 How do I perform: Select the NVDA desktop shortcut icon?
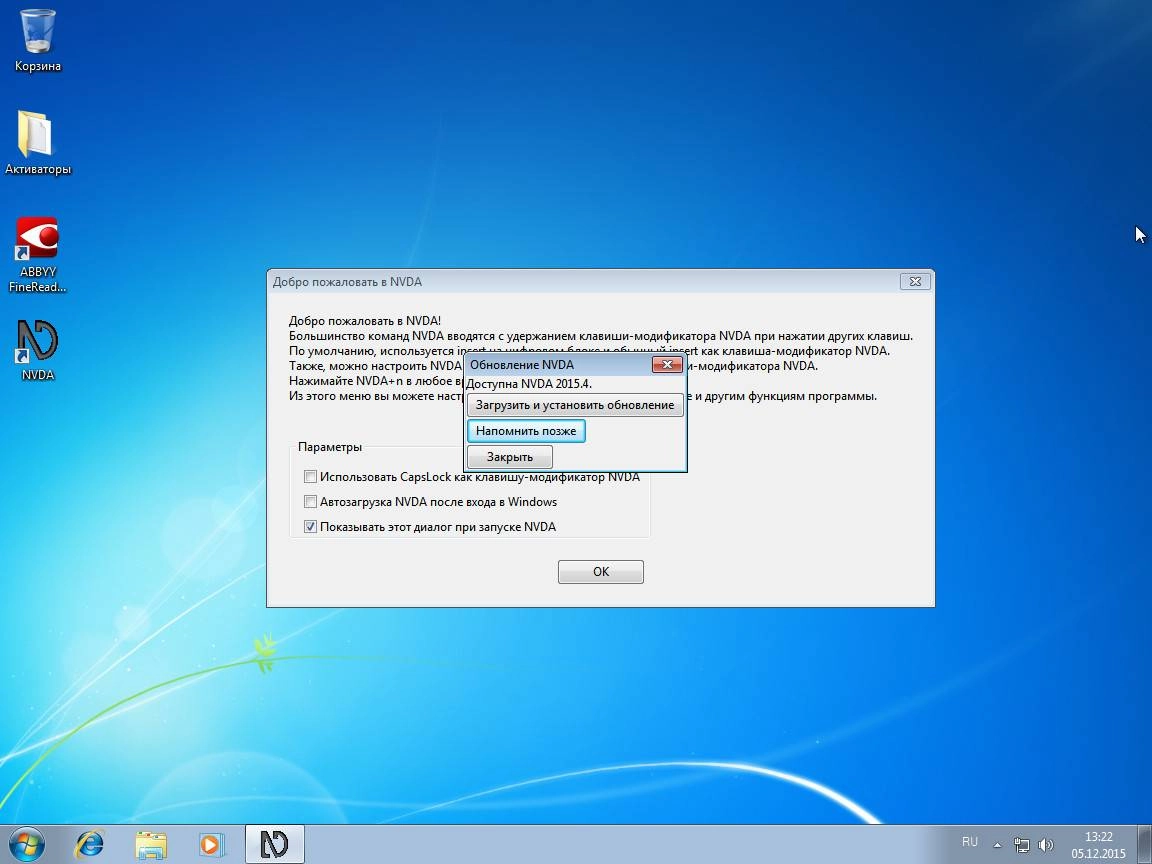(37, 350)
